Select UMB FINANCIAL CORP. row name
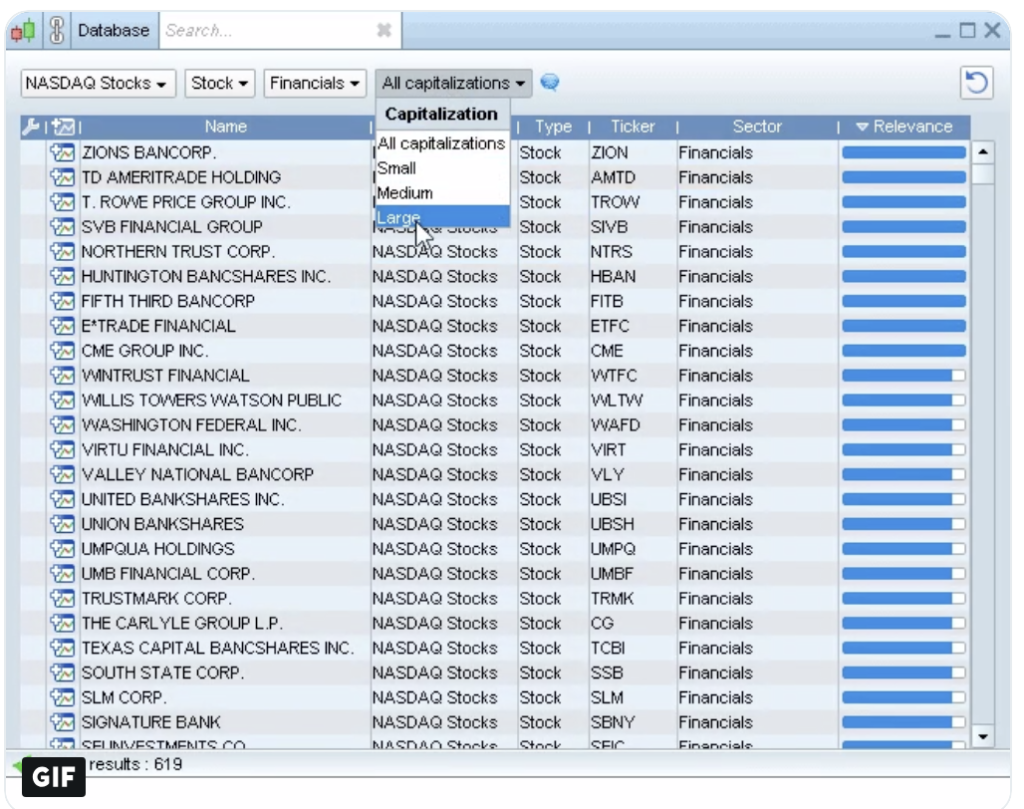The width and height of the screenshot is (1024, 809). (168, 574)
